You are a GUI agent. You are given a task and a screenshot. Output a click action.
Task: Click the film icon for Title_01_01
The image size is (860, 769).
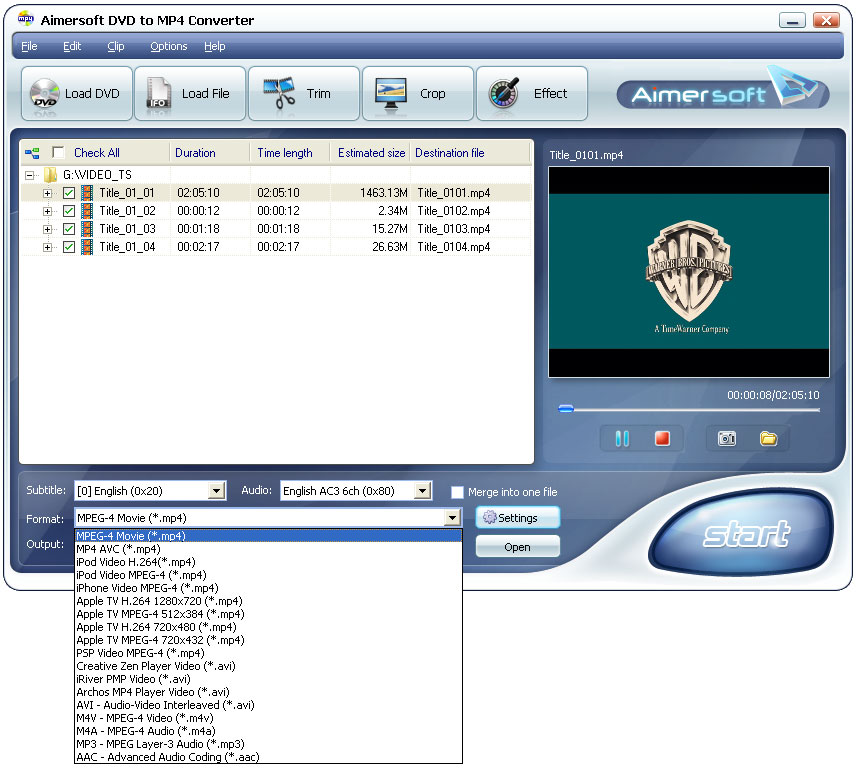[x=87, y=193]
